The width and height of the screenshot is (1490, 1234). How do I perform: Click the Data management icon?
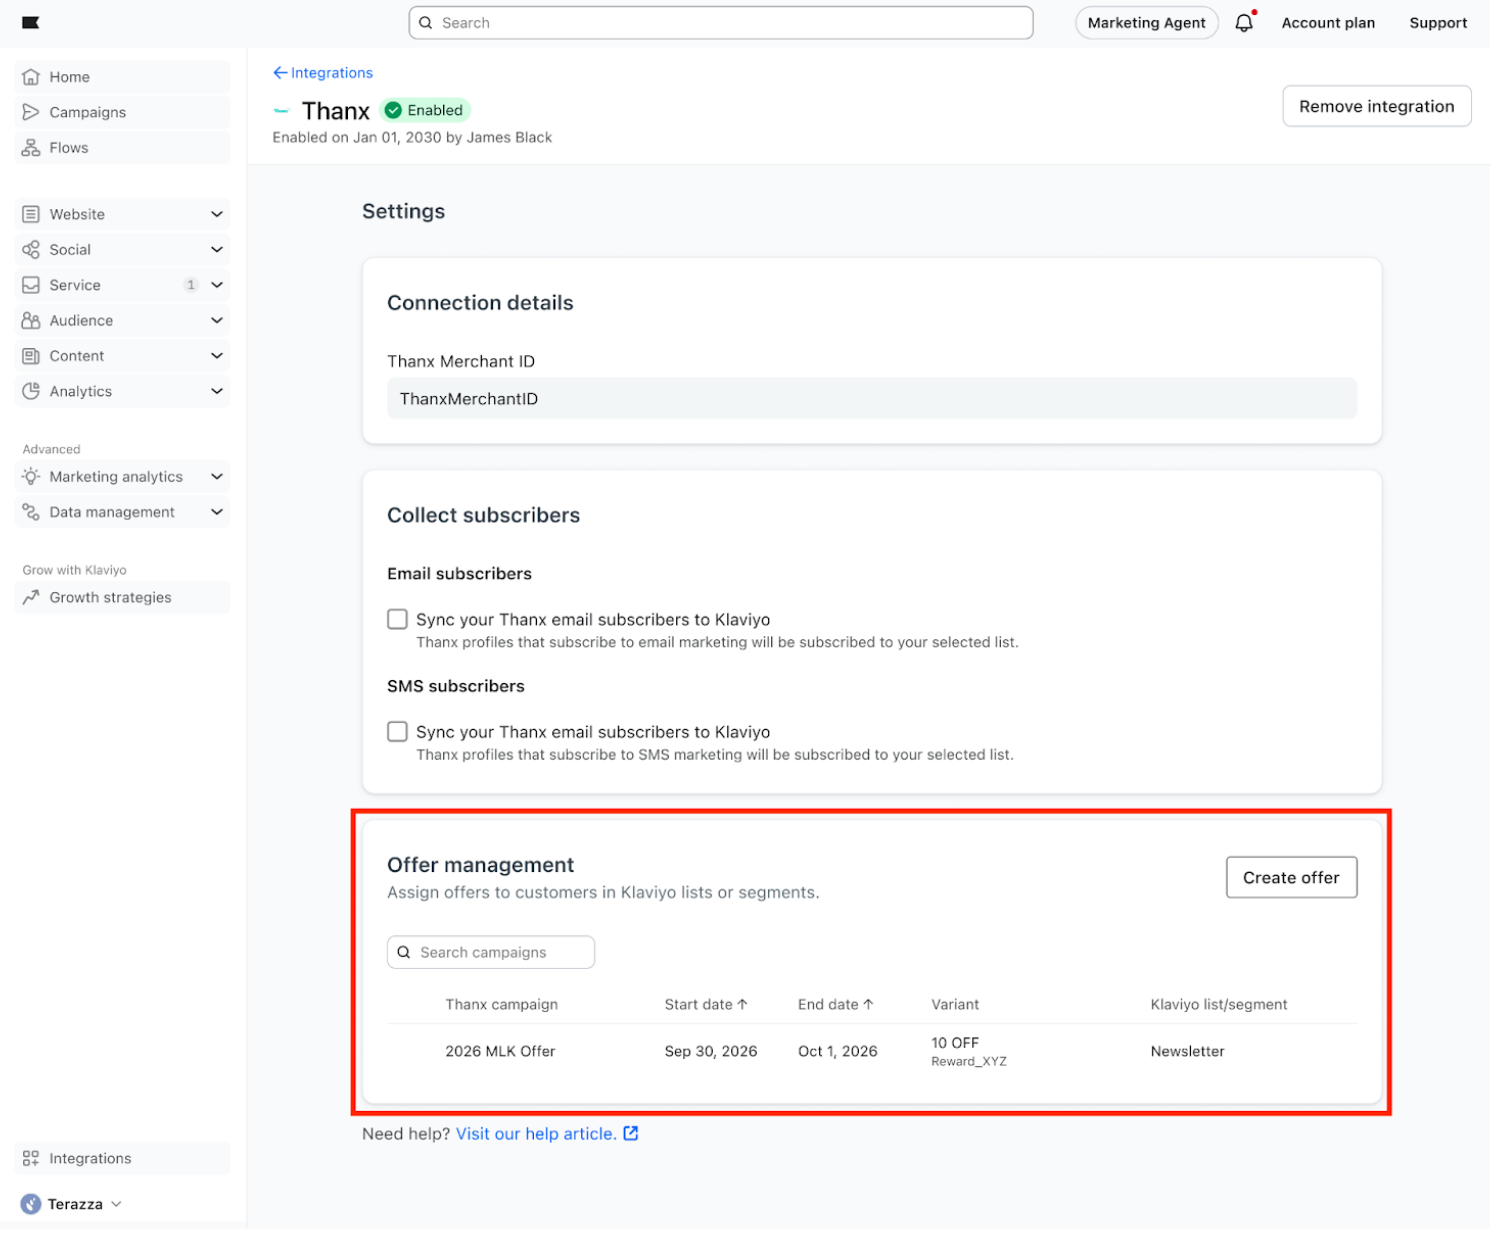tap(31, 512)
